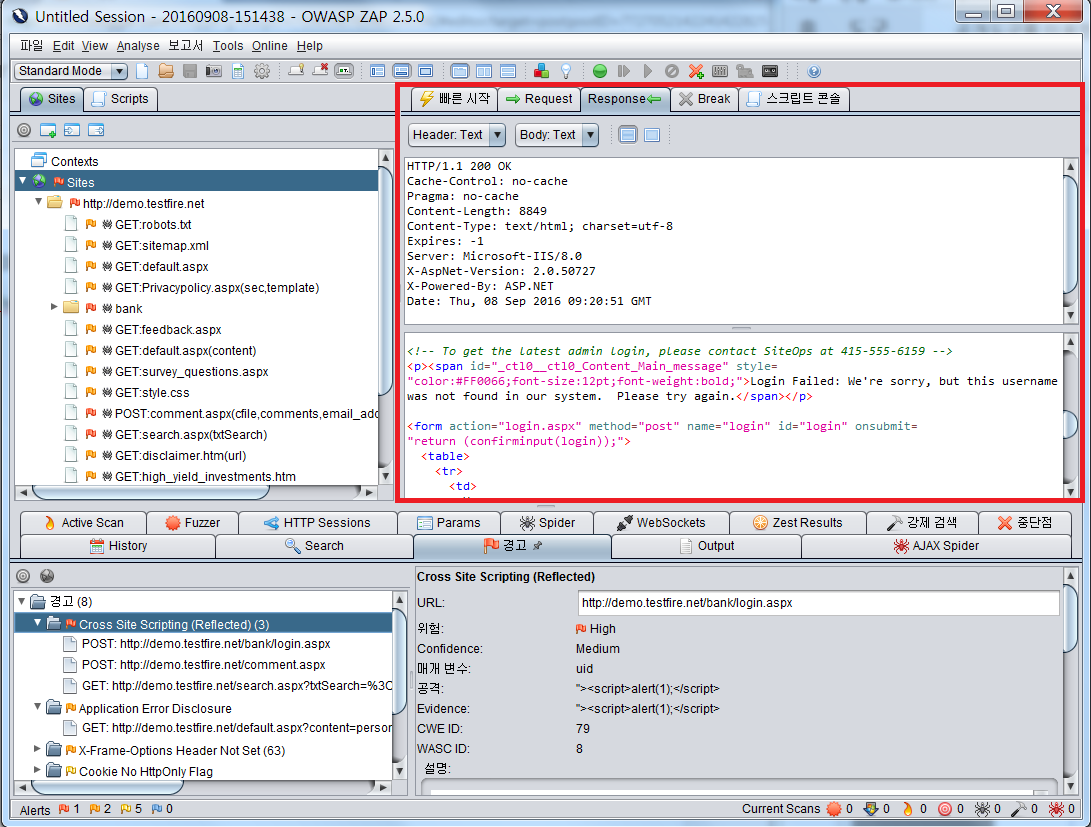Open the Header: Text dropdown
The image size is (1091, 827).
(456, 134)
